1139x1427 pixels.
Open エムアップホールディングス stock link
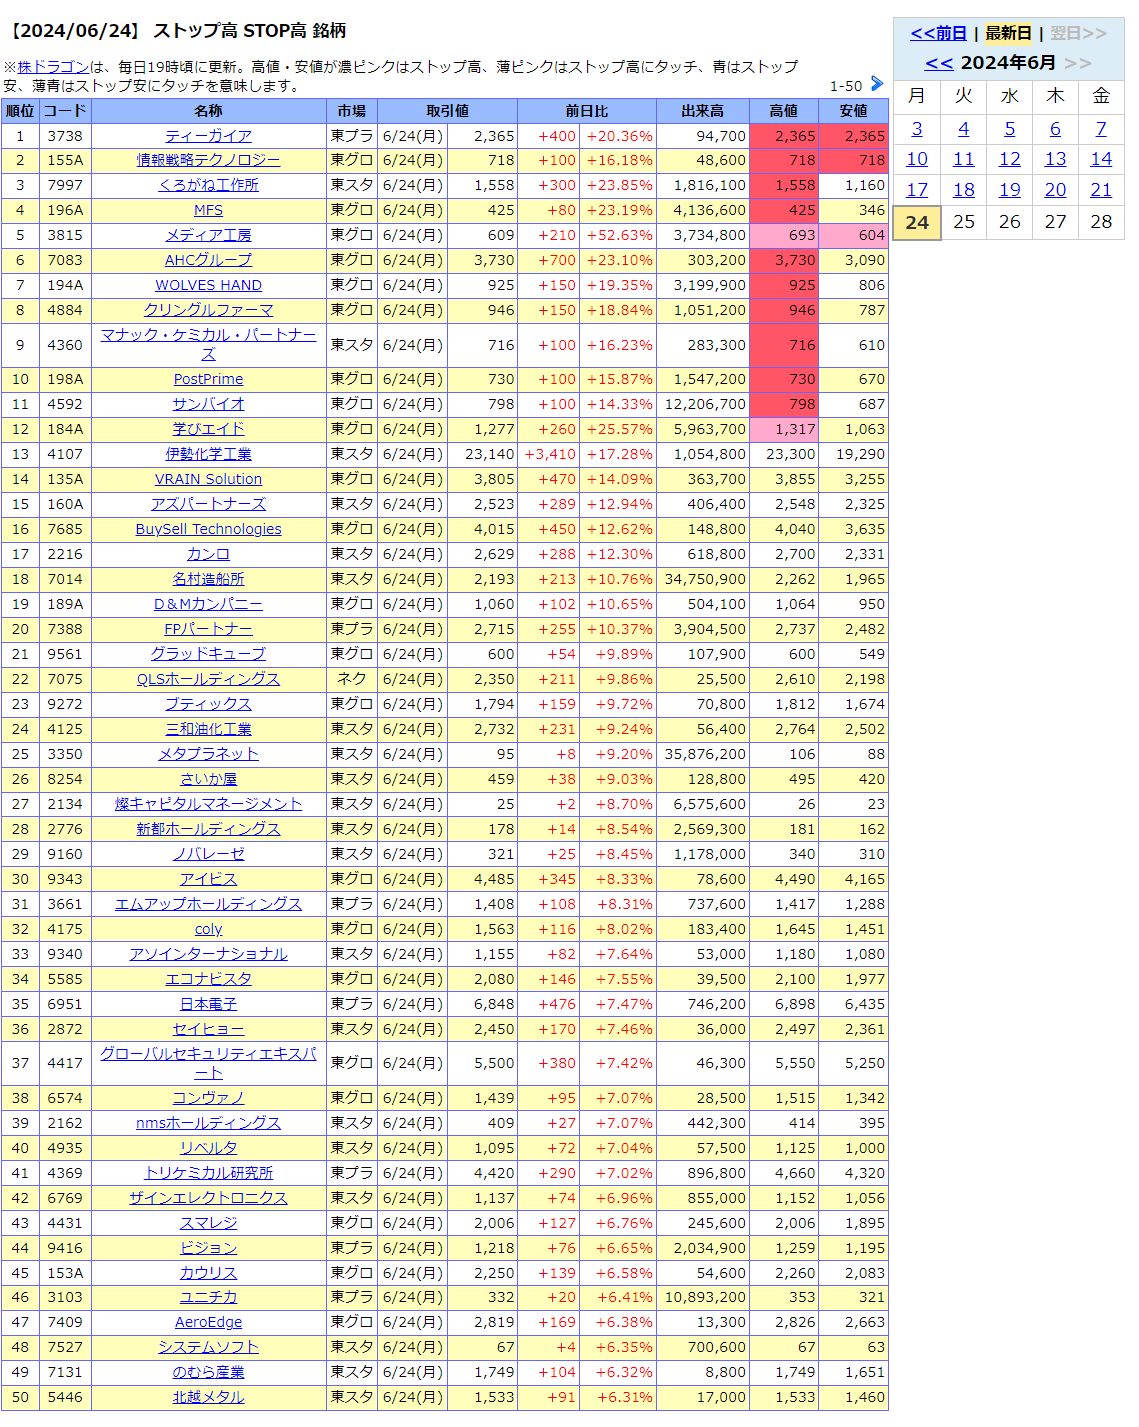[x=208, y=904]
